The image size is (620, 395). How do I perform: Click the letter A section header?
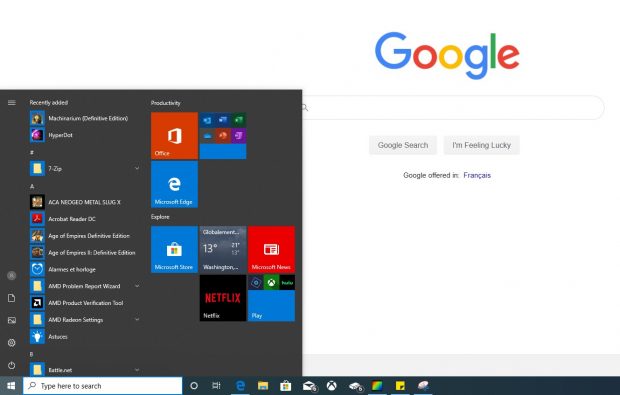(x=32, y=186)
